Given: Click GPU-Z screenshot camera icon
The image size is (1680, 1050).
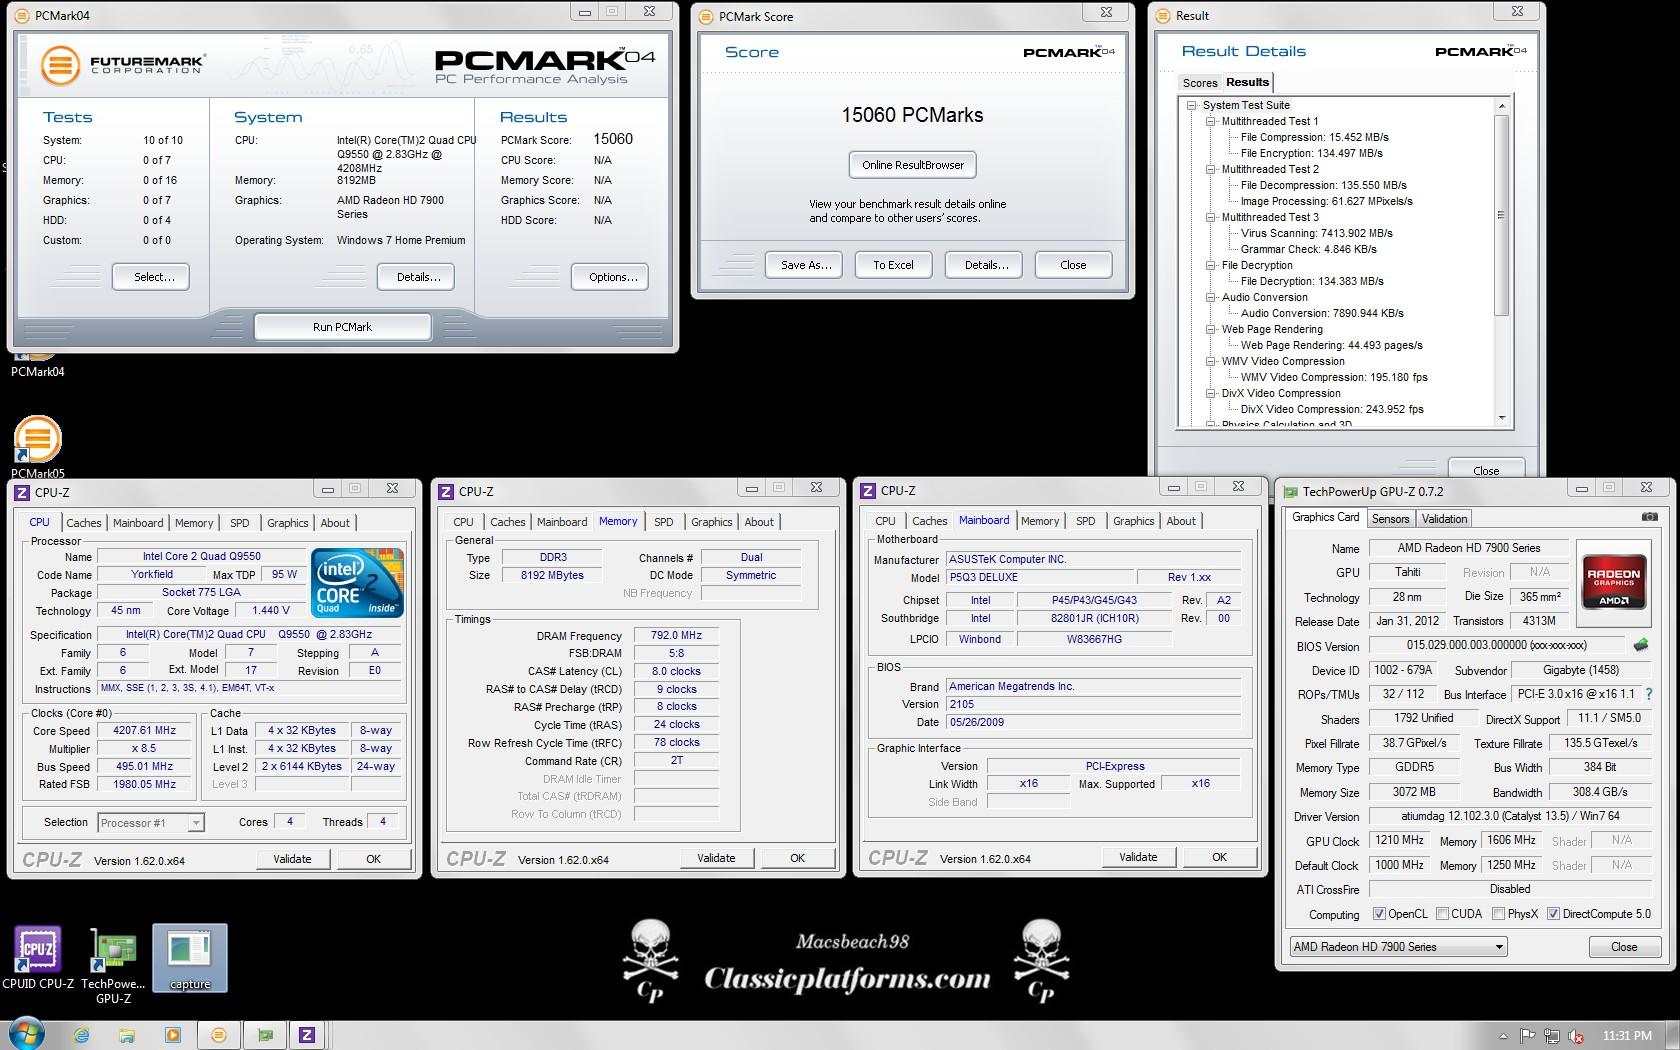Looking at the screenshot, I should [1649, 517].
